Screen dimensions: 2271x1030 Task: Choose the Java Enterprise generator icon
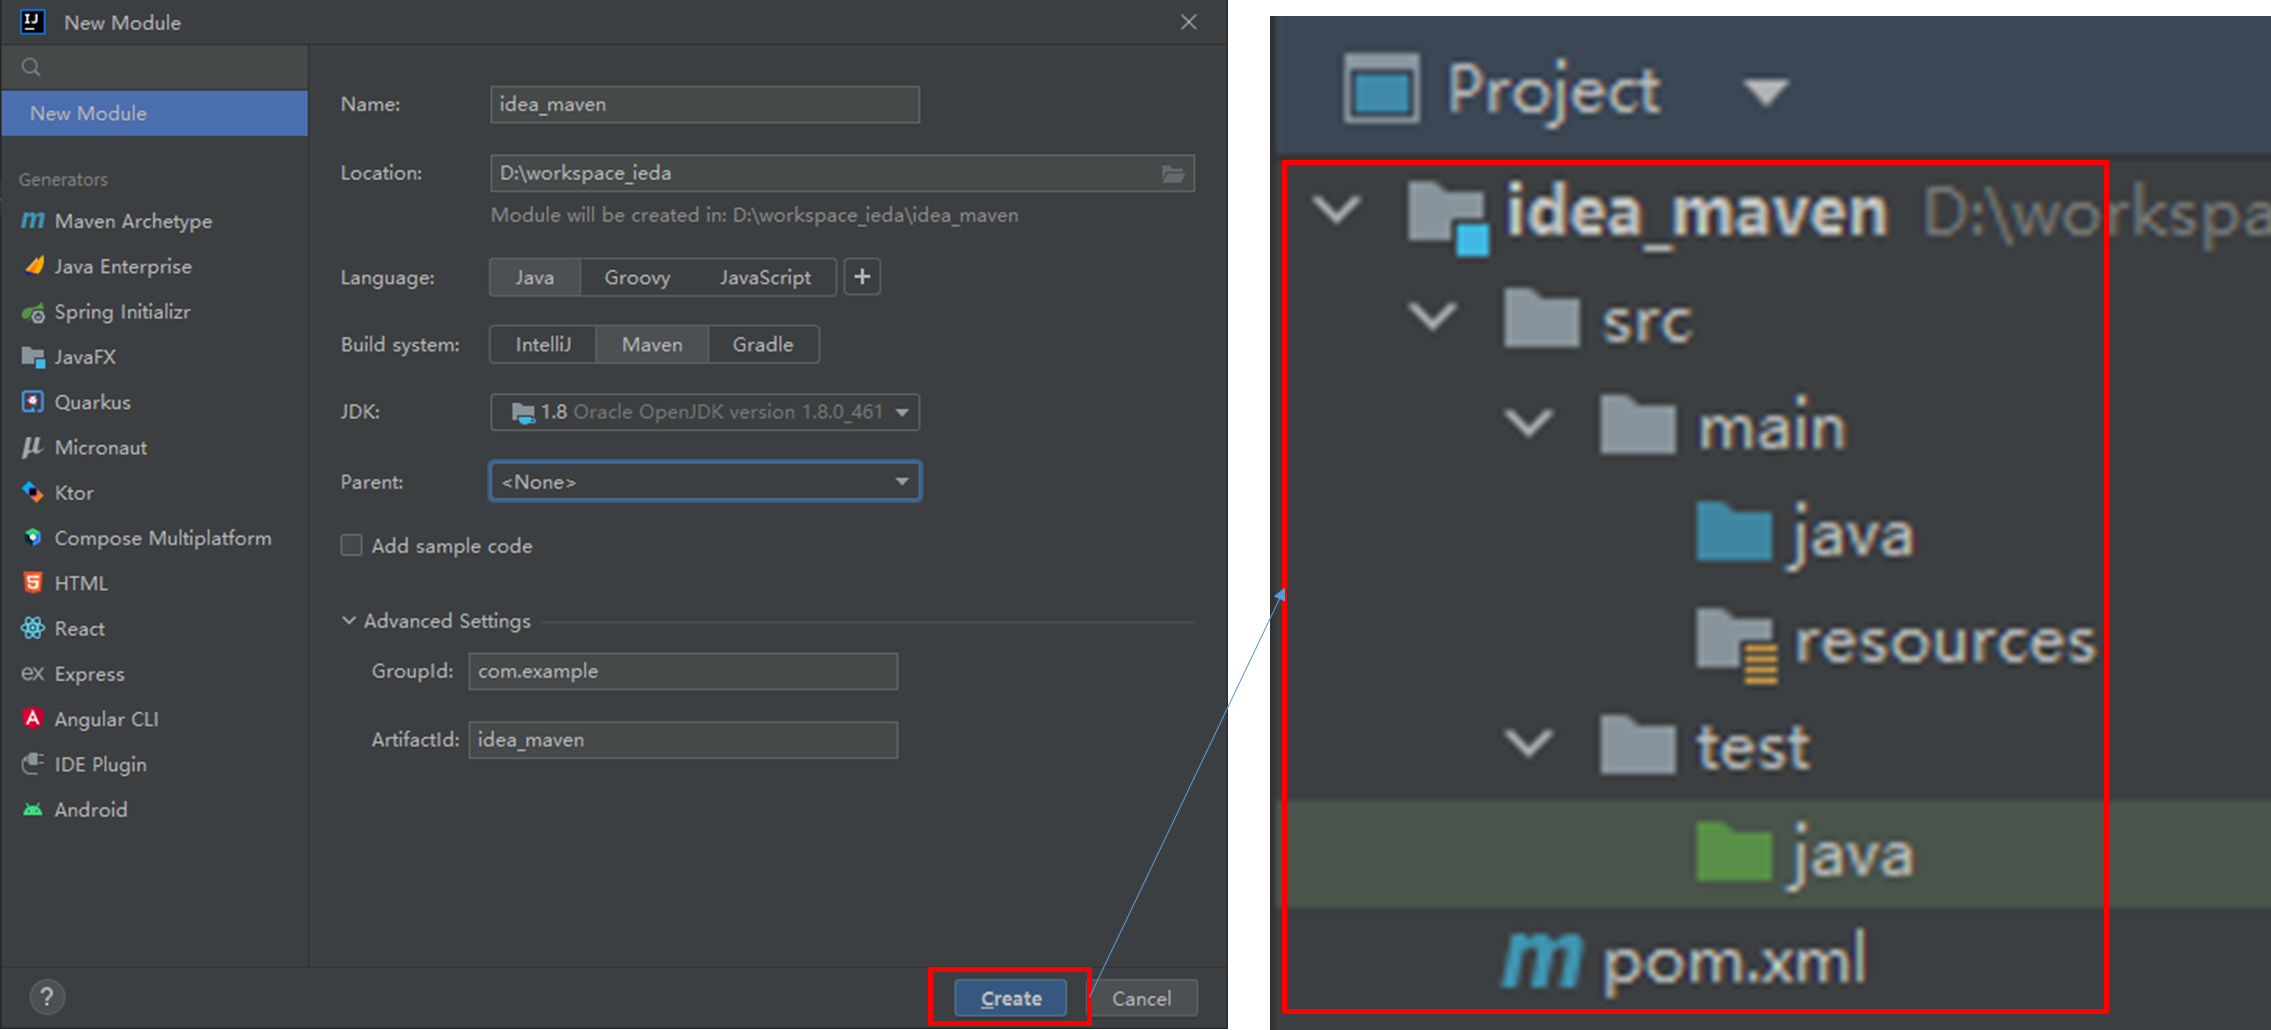(x=33, y=266)
